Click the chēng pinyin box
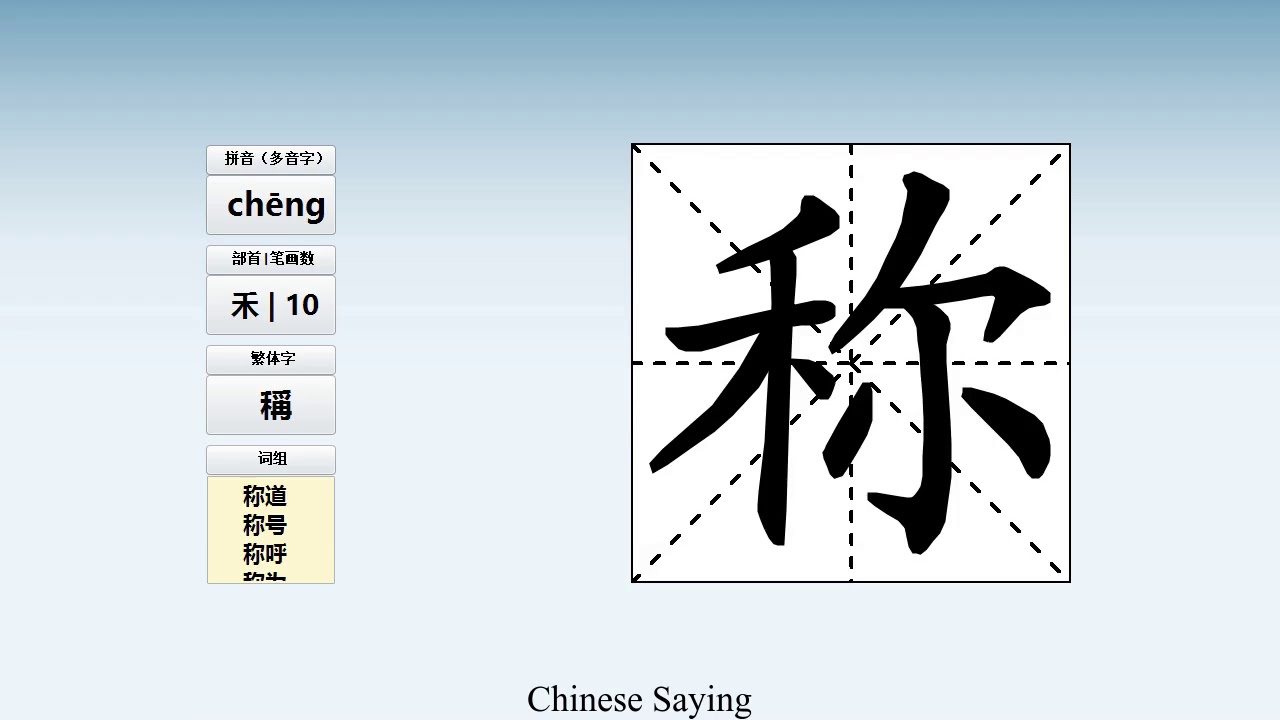This screenshot has height=720, width=1280. [x=271, y=205]
